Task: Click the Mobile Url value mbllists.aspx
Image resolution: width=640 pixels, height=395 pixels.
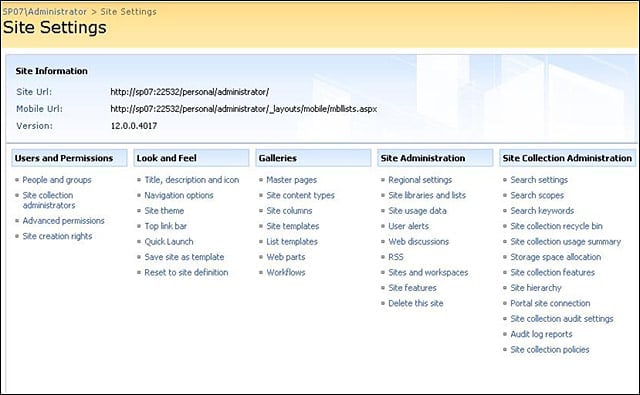Action: point(244,109)
